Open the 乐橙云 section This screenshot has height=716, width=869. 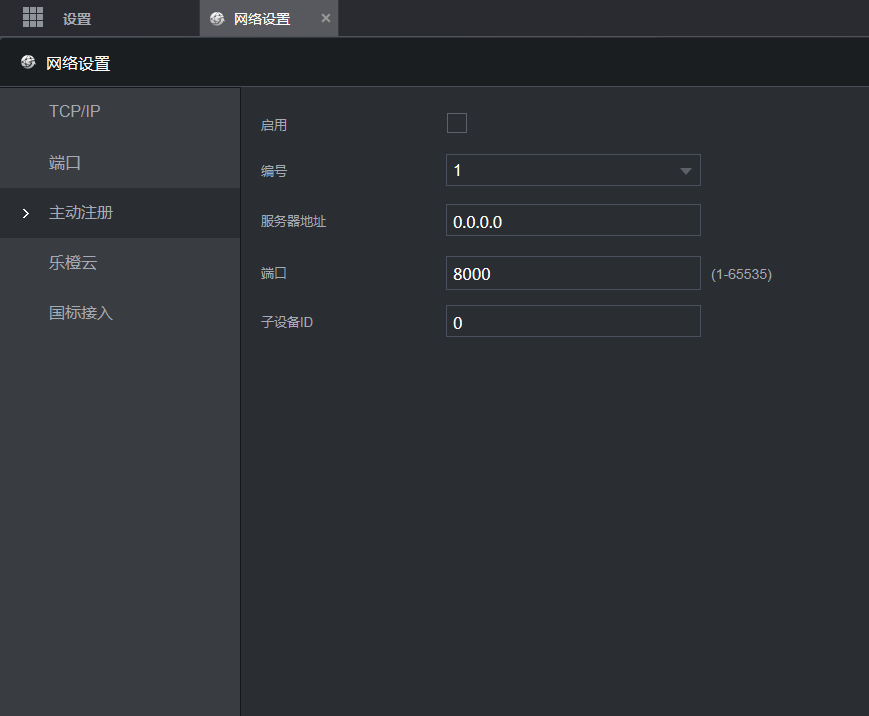pyautogui.click(x=73, y=263)
